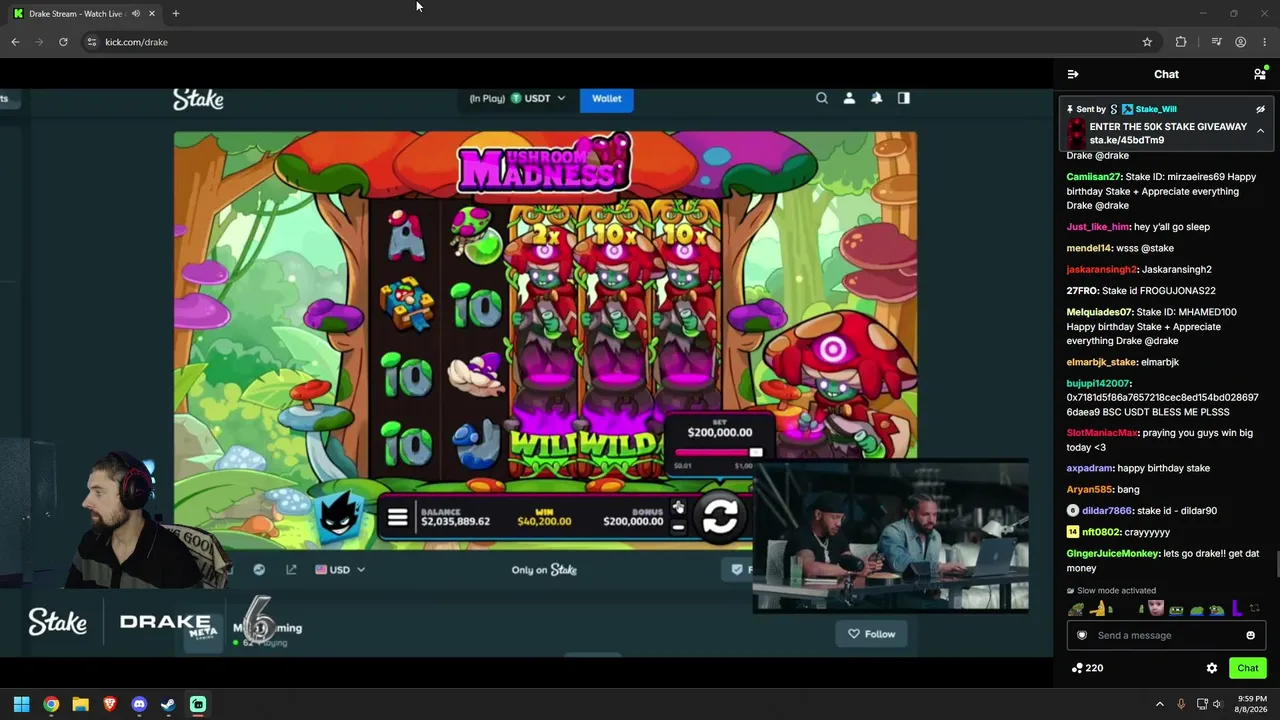Open channel points showing 220

[1087, 668]
